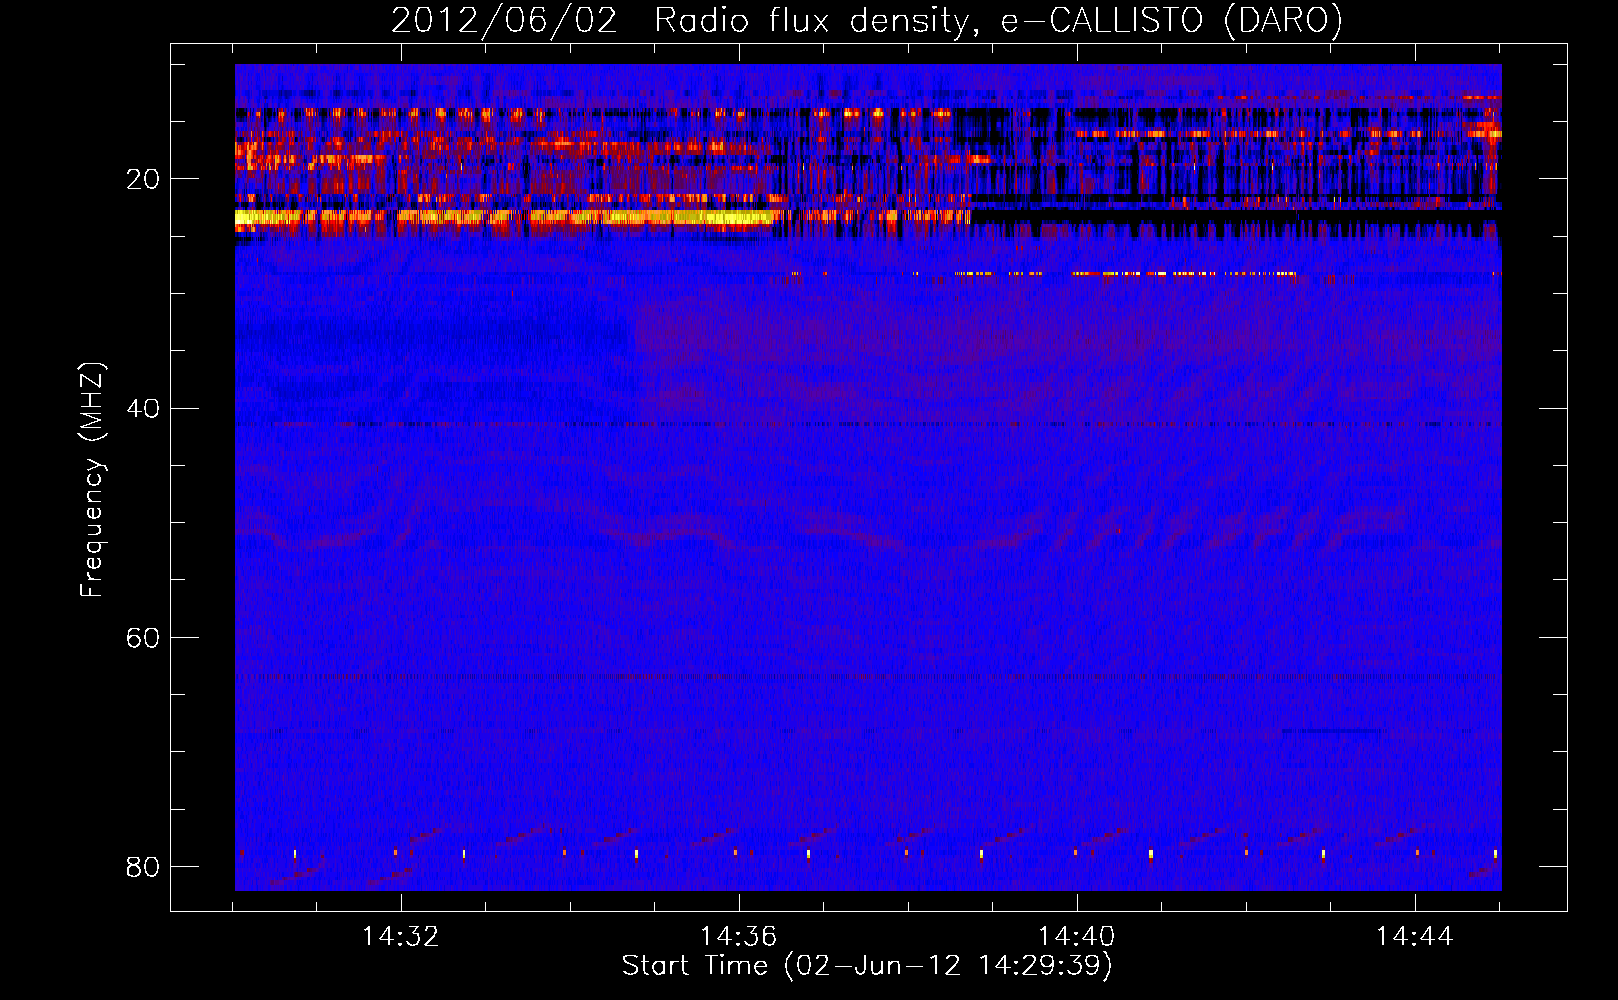
Task: Click the 60 MHz frequency tick label
Action: click(x=143, y=637)
